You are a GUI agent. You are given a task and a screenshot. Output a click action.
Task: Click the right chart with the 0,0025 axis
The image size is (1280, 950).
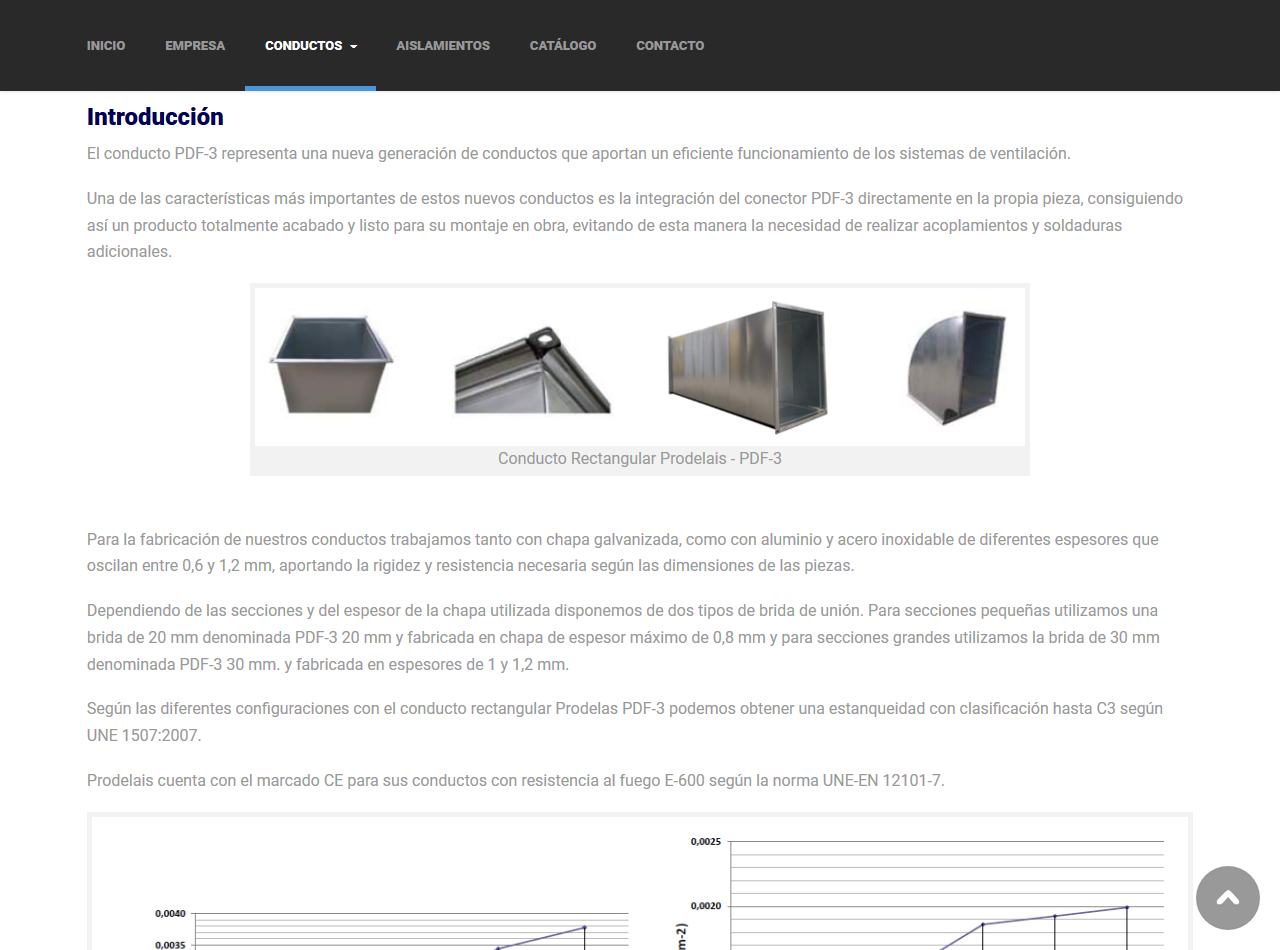pos(920,892)
